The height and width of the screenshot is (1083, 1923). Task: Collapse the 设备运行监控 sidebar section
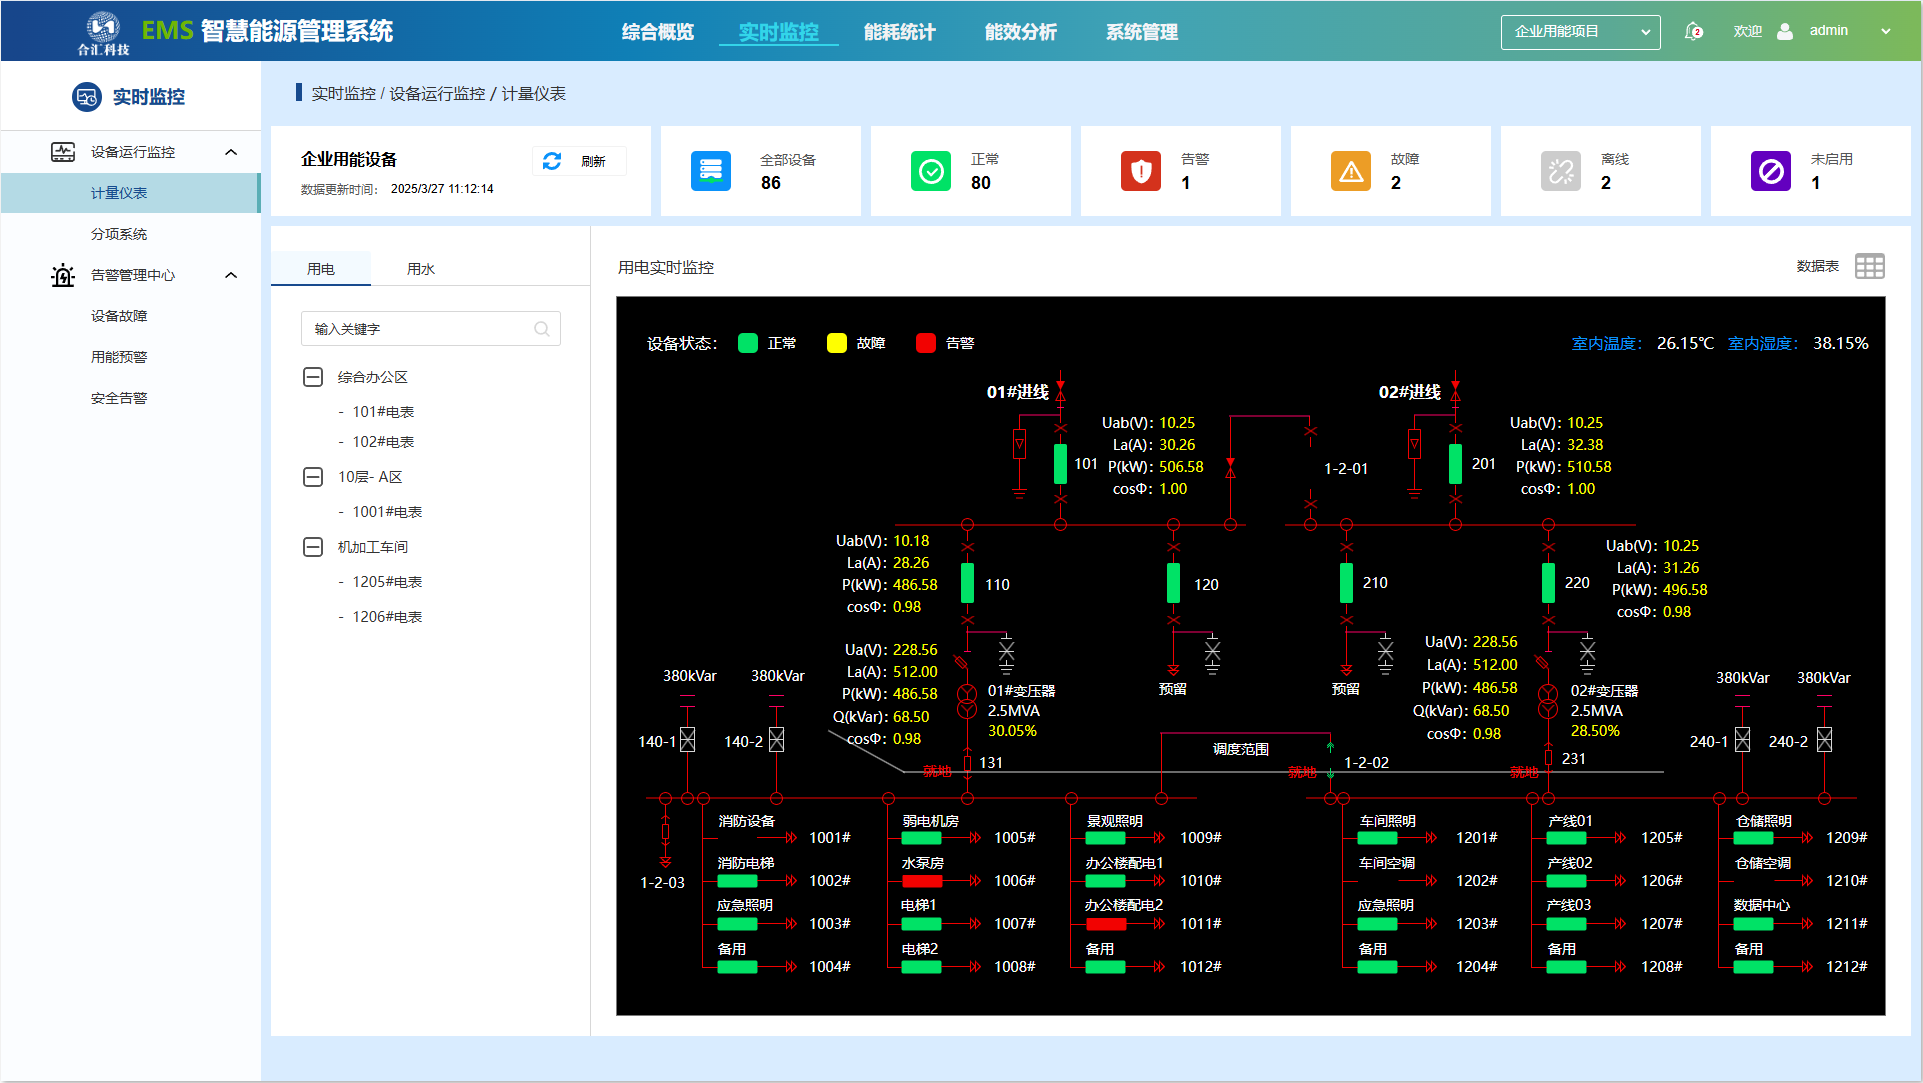pyautogui.click(x=231, y=152)
